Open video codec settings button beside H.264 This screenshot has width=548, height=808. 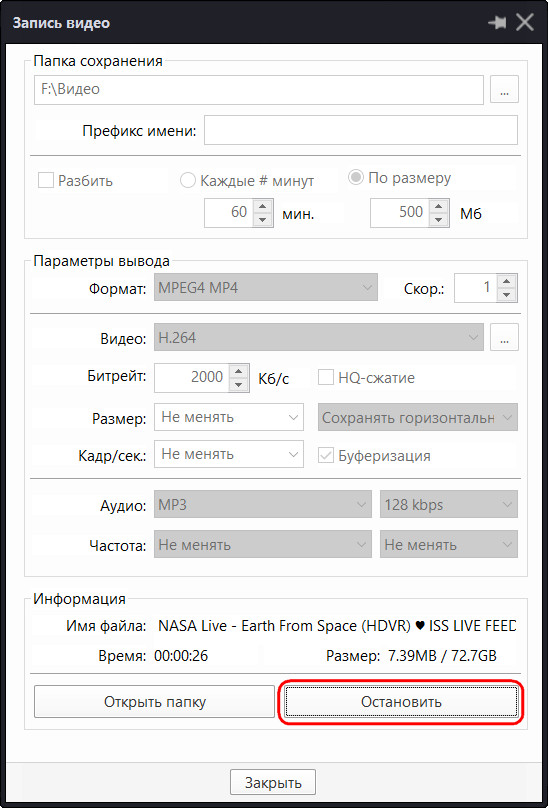(504, 338)
